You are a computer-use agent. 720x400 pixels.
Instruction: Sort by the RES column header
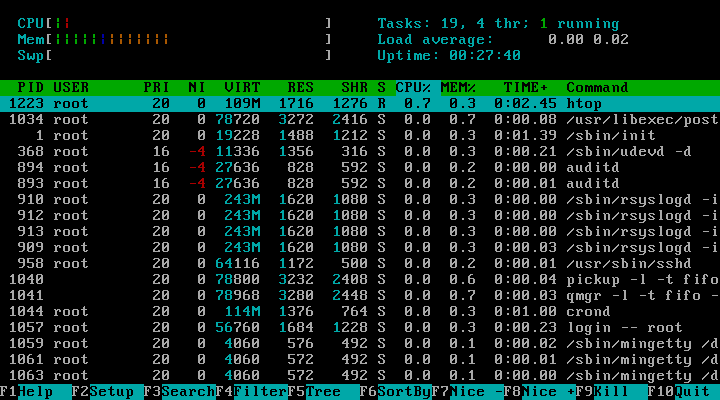301,88
